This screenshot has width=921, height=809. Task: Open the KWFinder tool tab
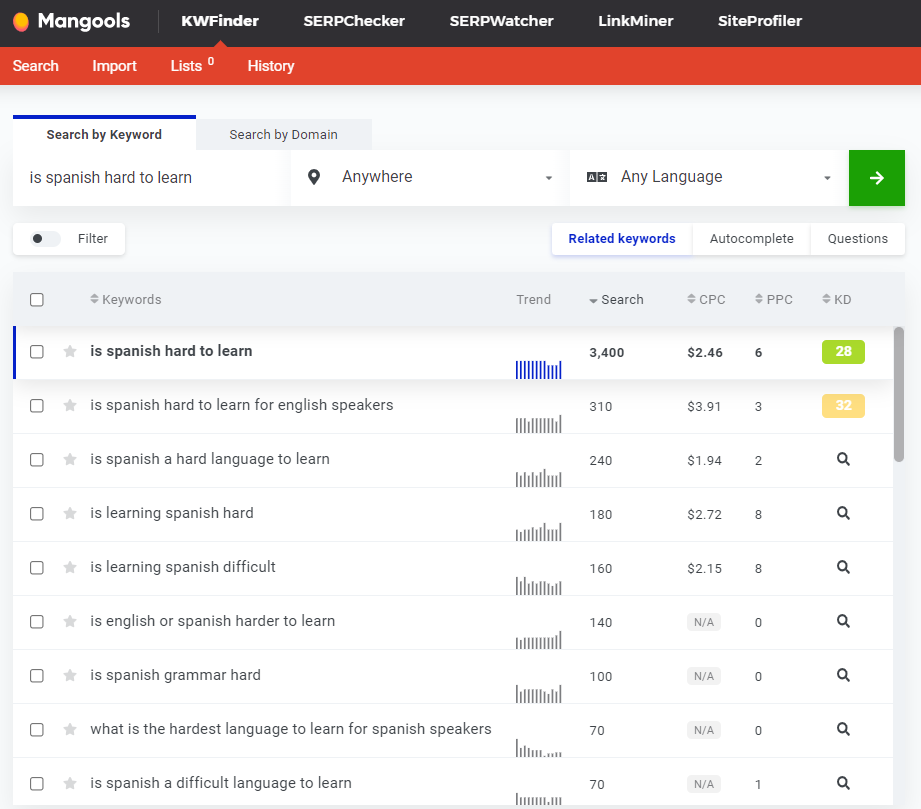pyautogui.click(x=220, y=21)
